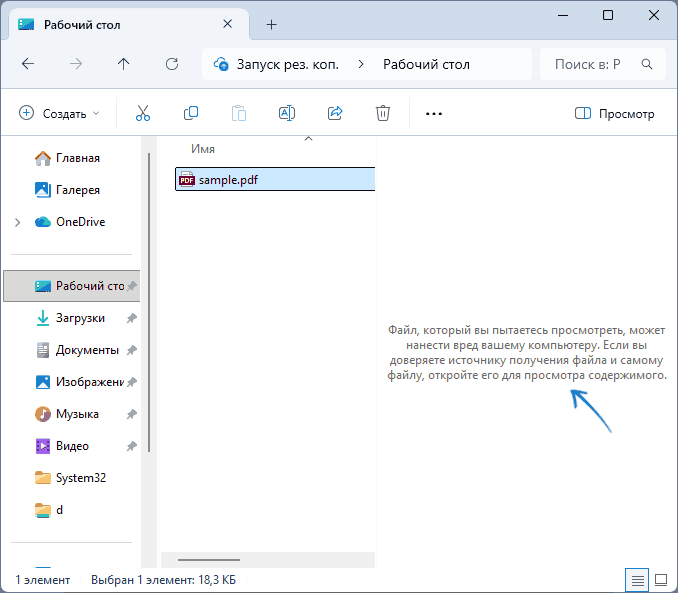678x593 pixels.
Task: Go up one folder level
Action: coord(124,64)
